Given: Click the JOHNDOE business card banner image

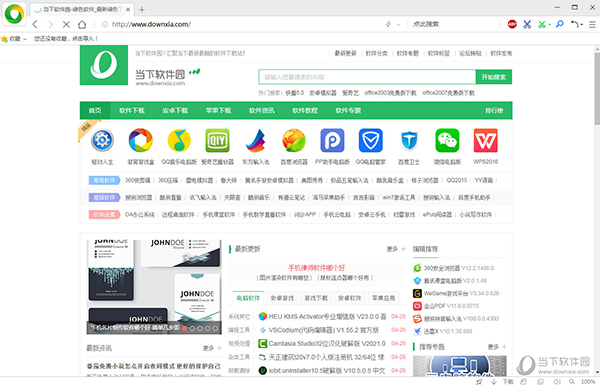Looking at the screenshot, I should (154, 287).
